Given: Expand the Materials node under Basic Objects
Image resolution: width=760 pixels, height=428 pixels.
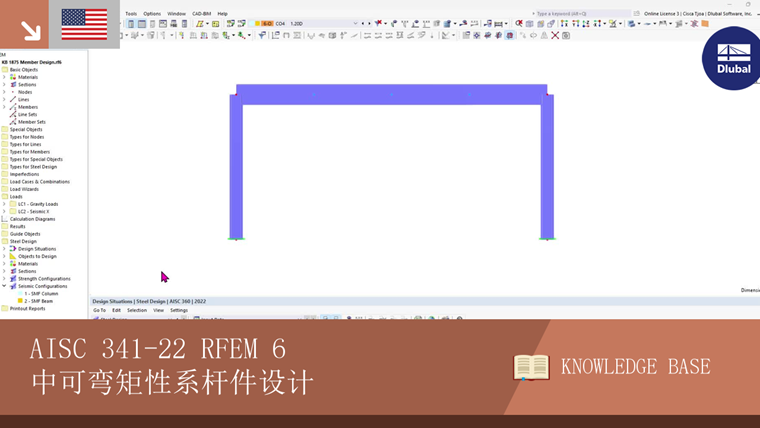Looking at the screenshot, I should coord(4,77).
